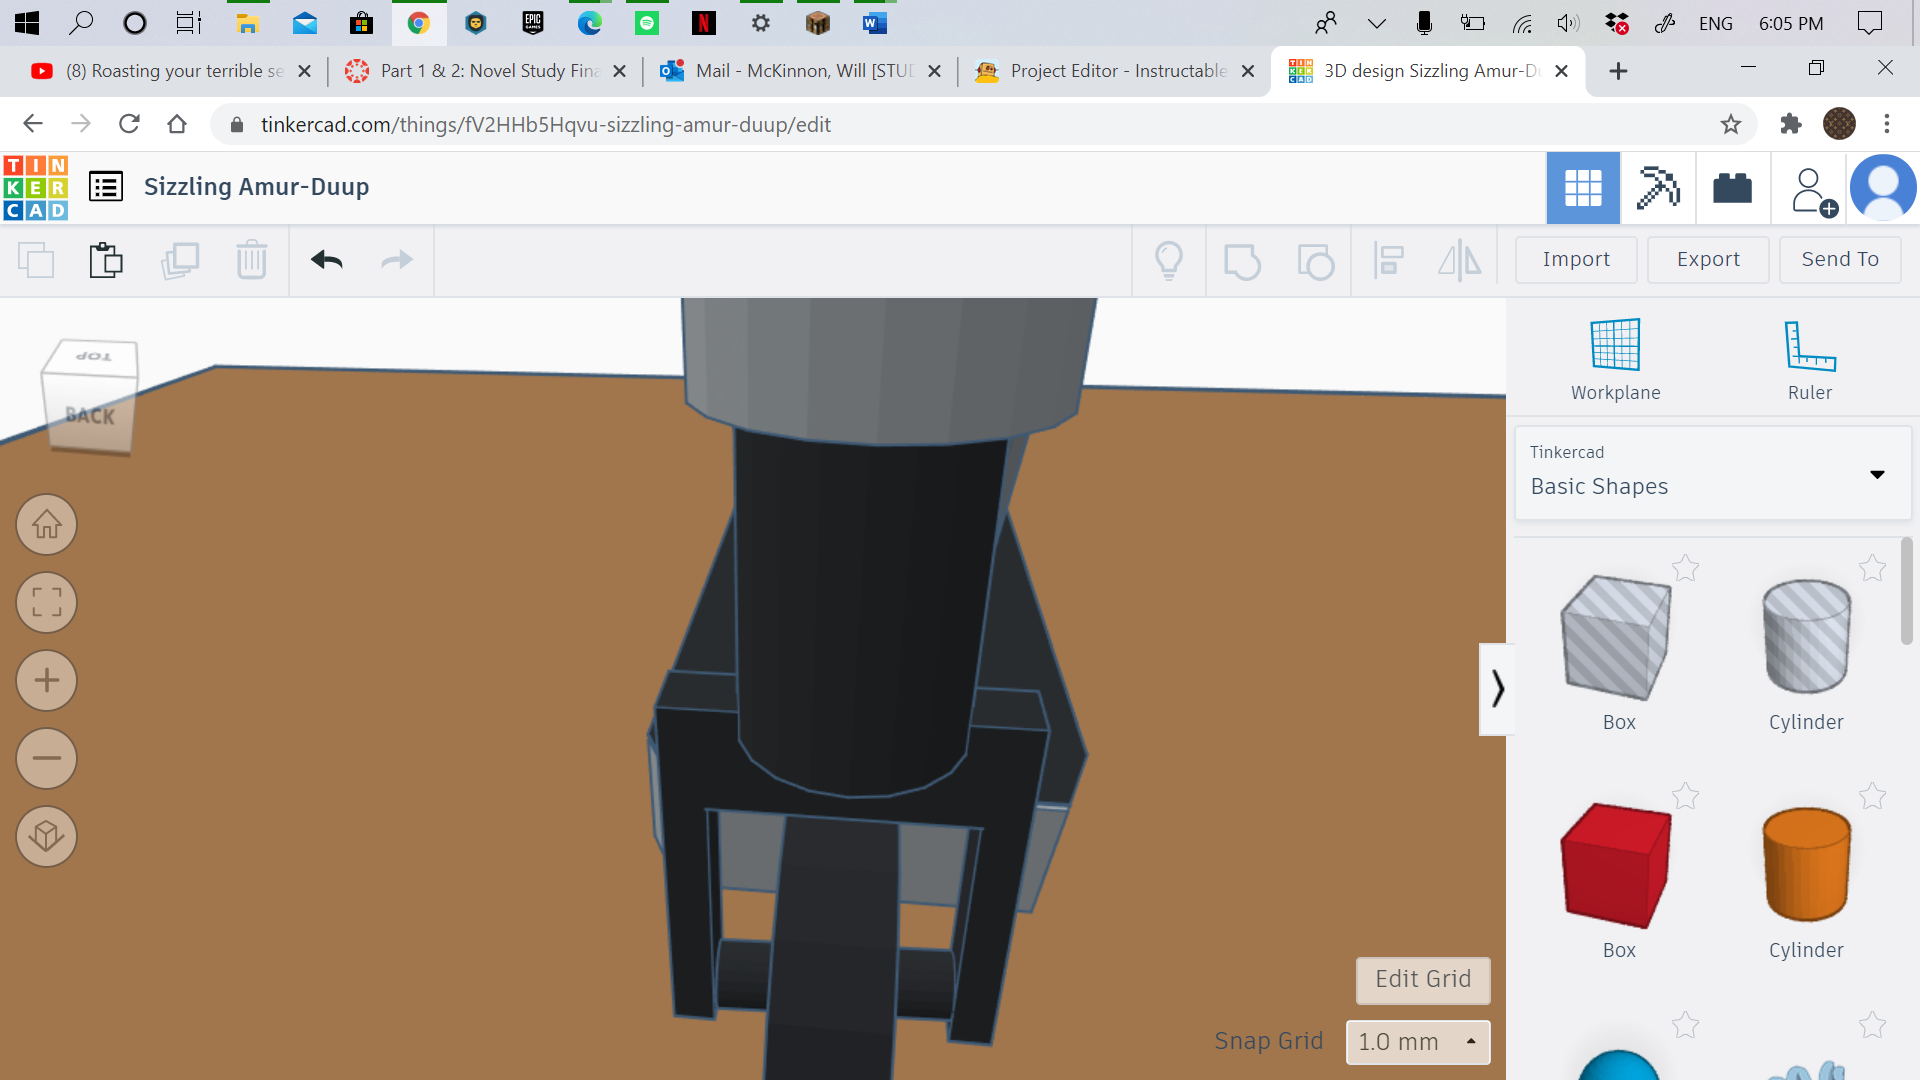Open a new browser tab

pos(1618,71)
